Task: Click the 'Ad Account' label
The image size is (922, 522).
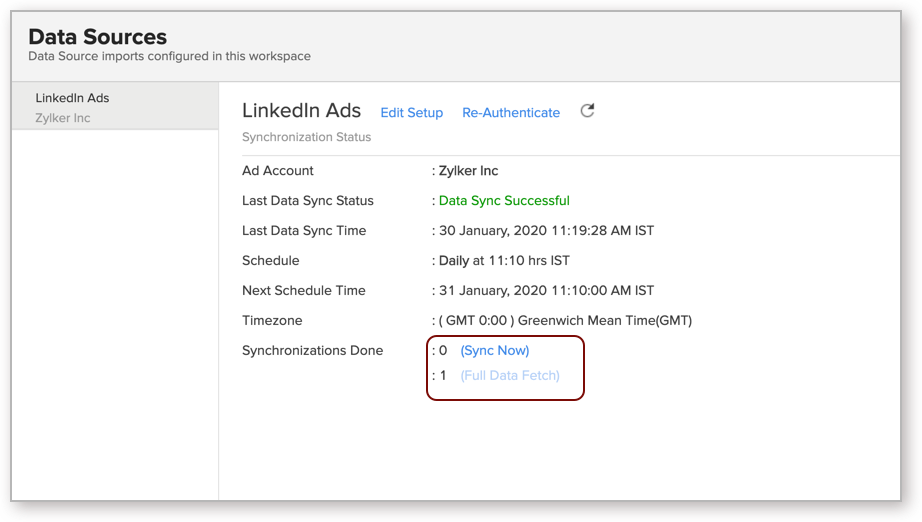Action: 278,170
